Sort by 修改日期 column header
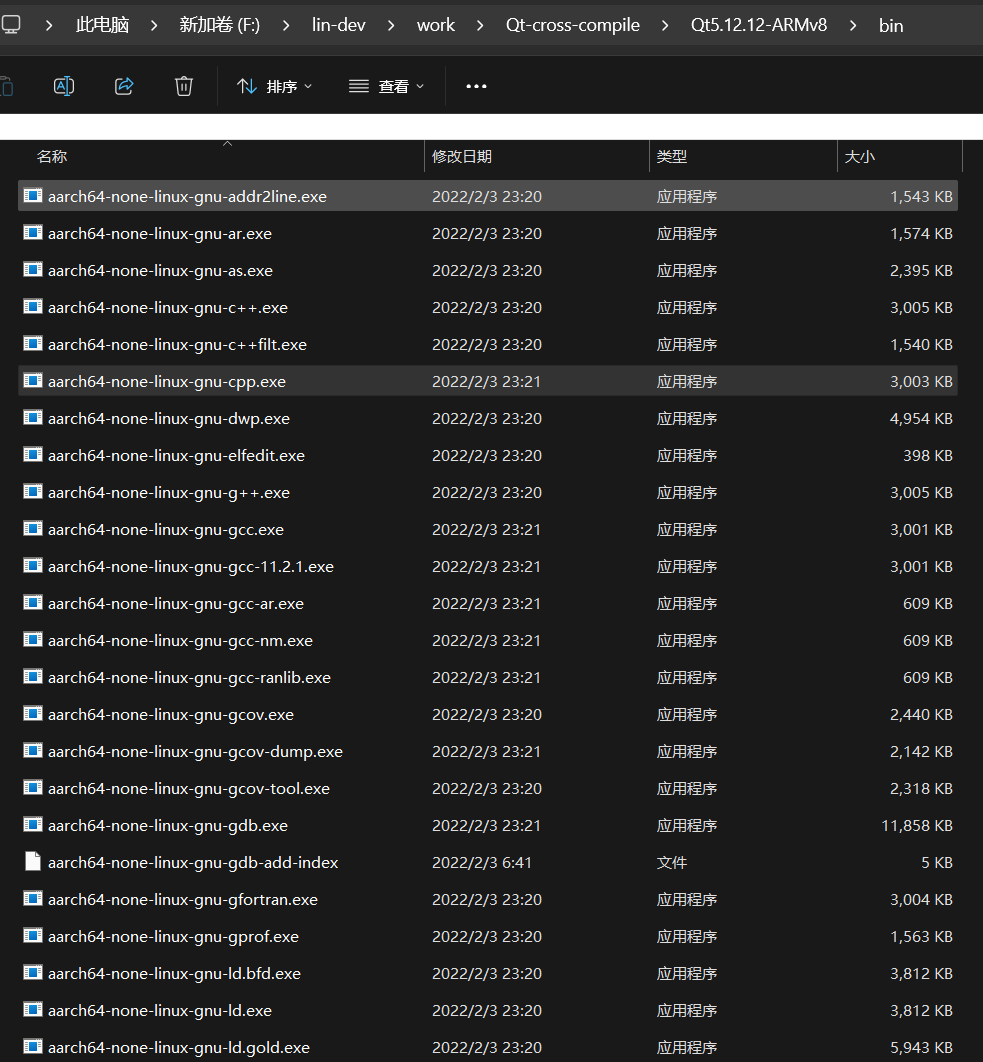Image resolution: width=983 pixels, height=1062 pixels. coord(462,156)
